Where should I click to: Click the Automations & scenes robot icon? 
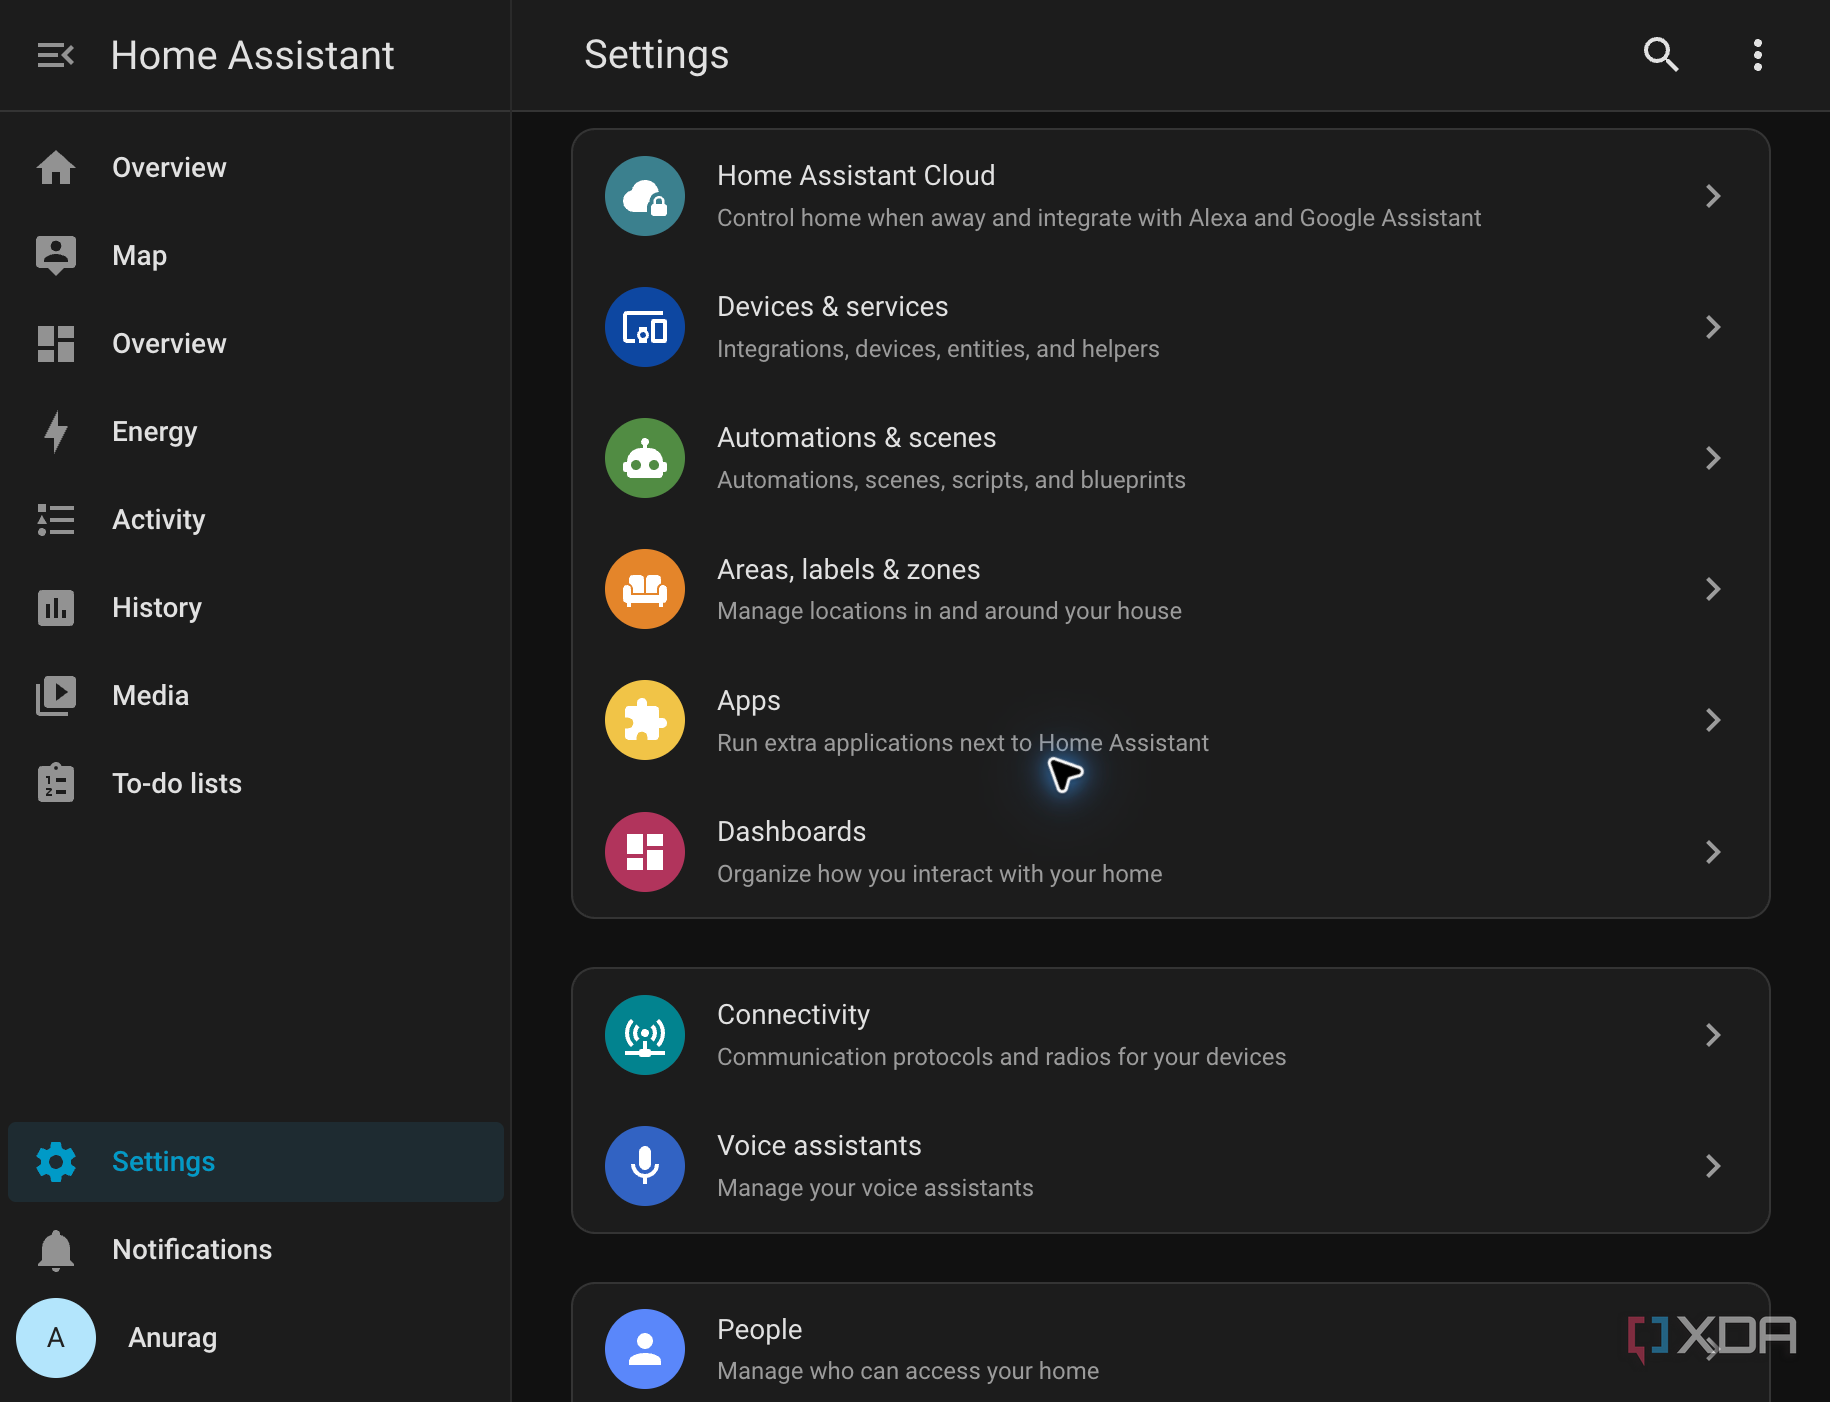645,458
